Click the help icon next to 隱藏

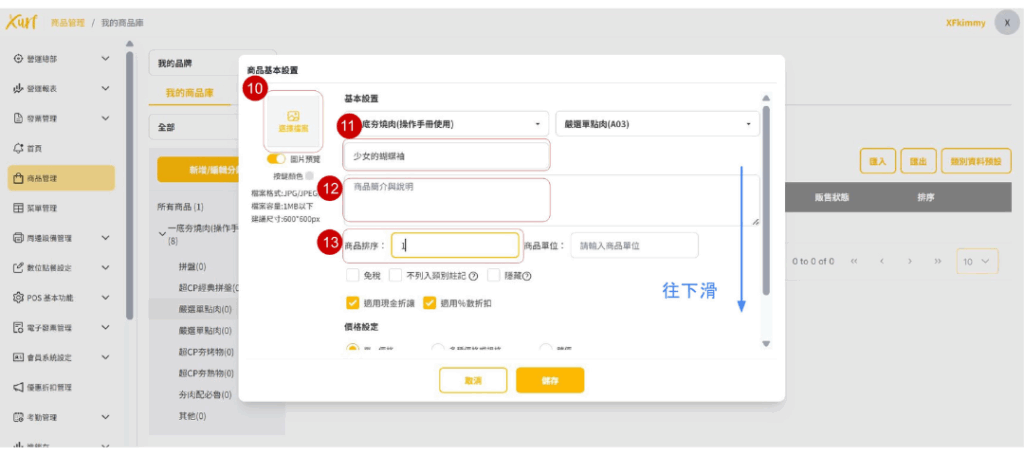click(x=526, y=276)
